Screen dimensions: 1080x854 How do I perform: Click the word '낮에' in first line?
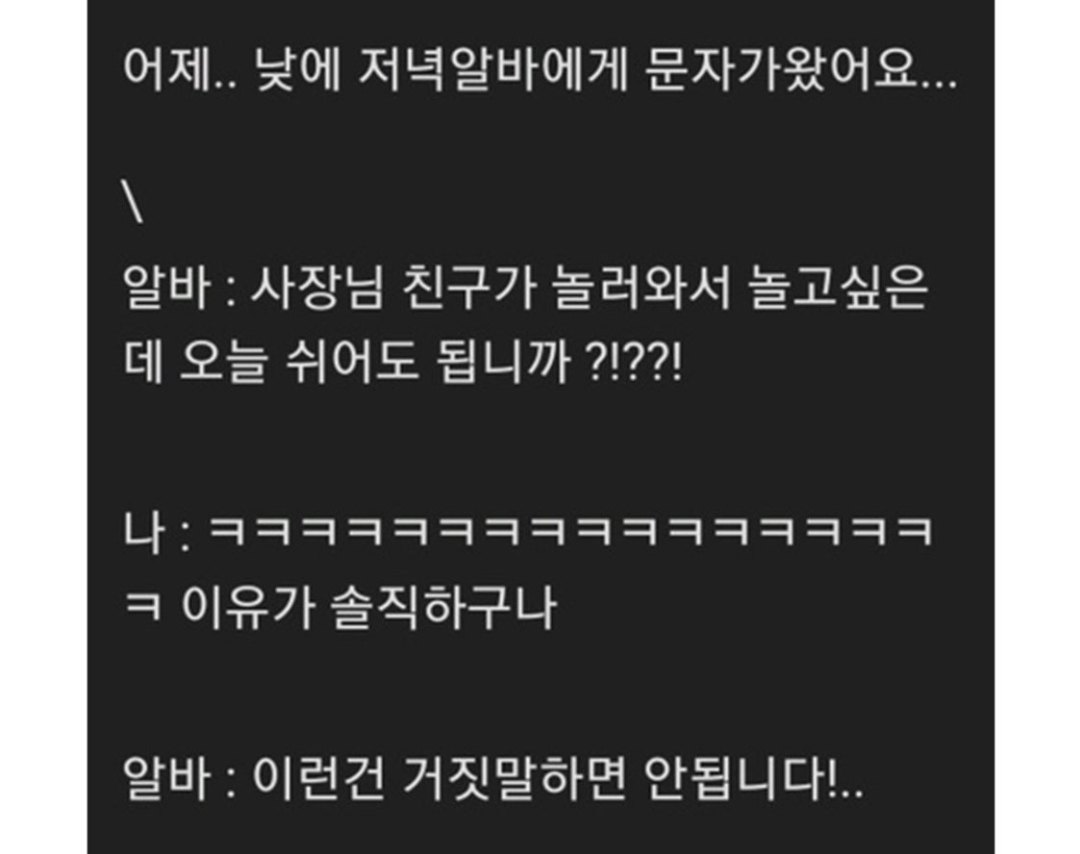click(x=298, y=70)
